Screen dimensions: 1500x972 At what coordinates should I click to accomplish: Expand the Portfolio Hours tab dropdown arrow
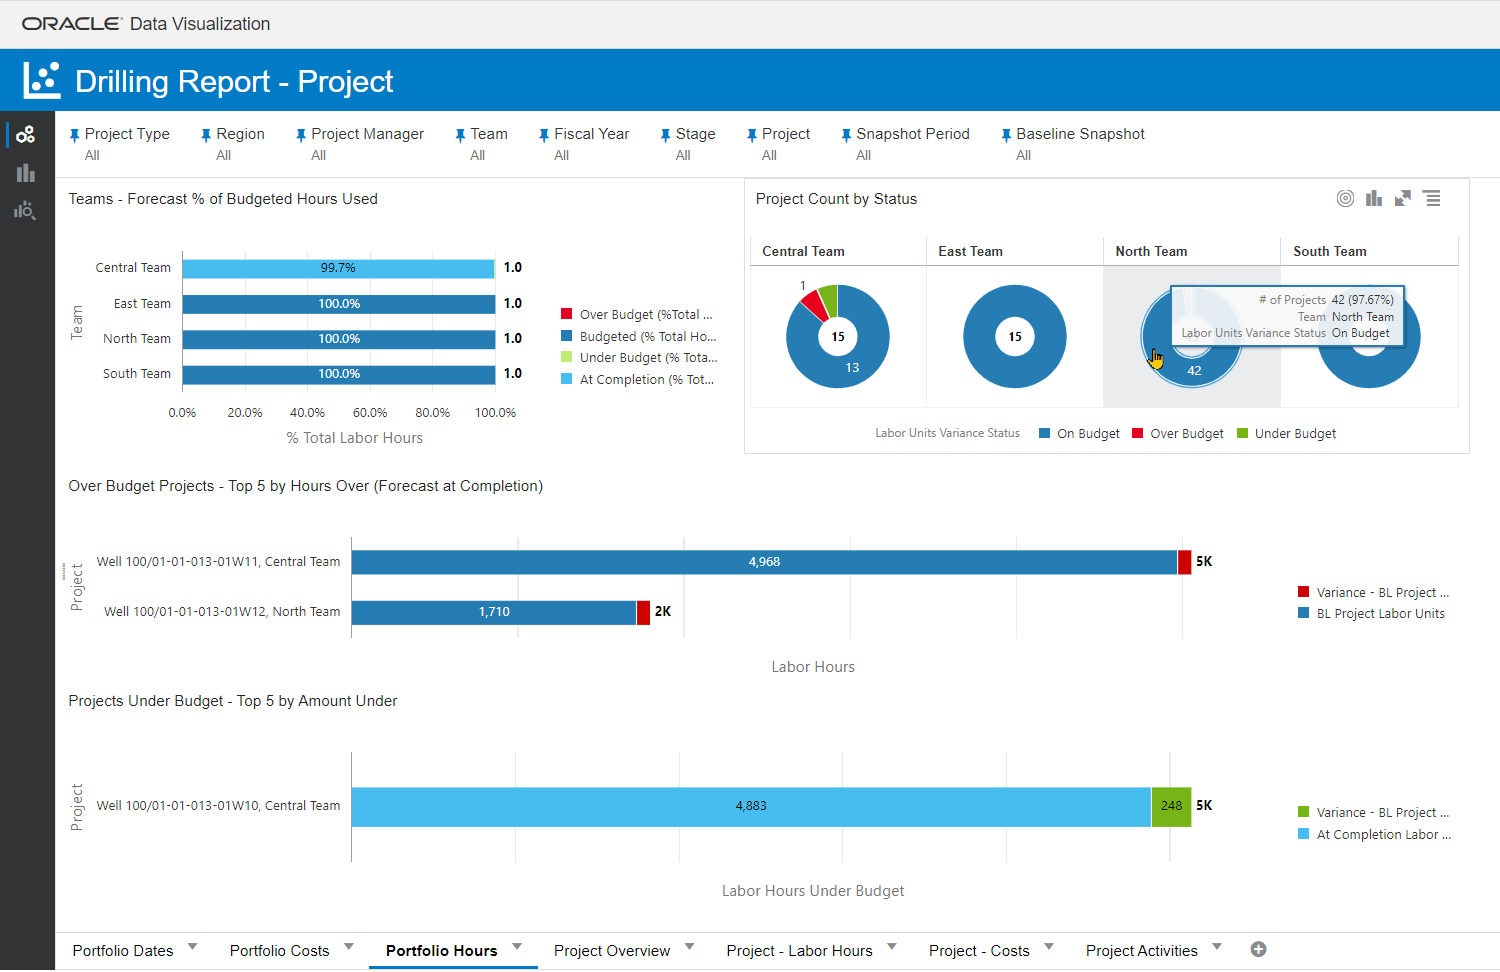point(518,946)
